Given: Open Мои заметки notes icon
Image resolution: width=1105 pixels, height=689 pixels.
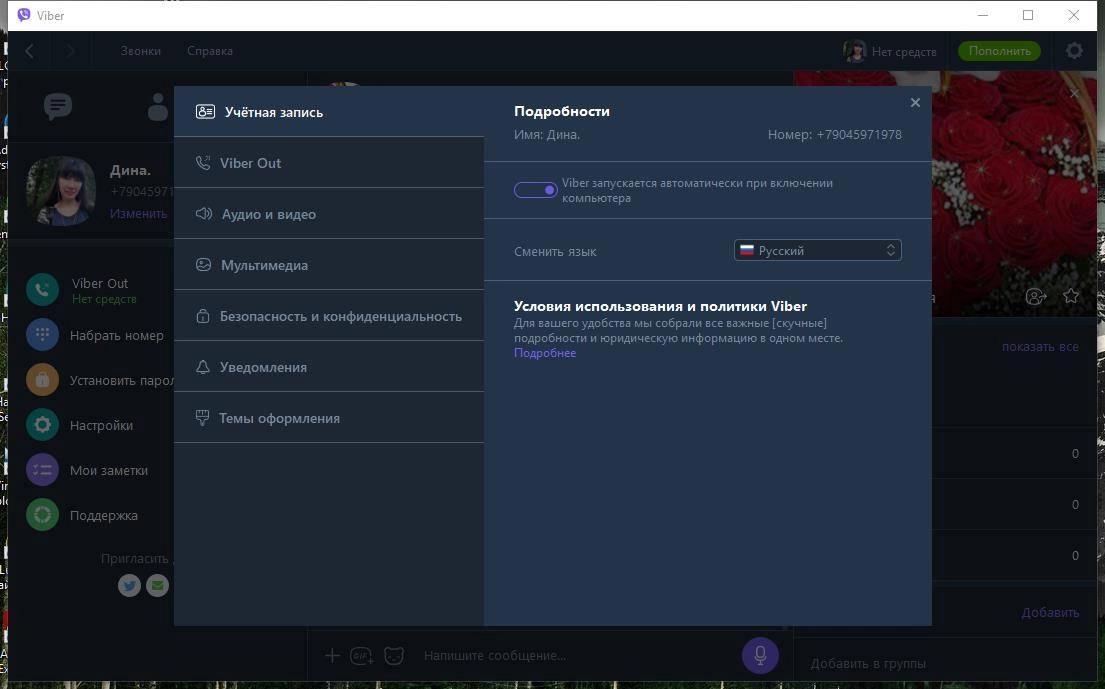Looking at the screenshot, I should [42, 470].
